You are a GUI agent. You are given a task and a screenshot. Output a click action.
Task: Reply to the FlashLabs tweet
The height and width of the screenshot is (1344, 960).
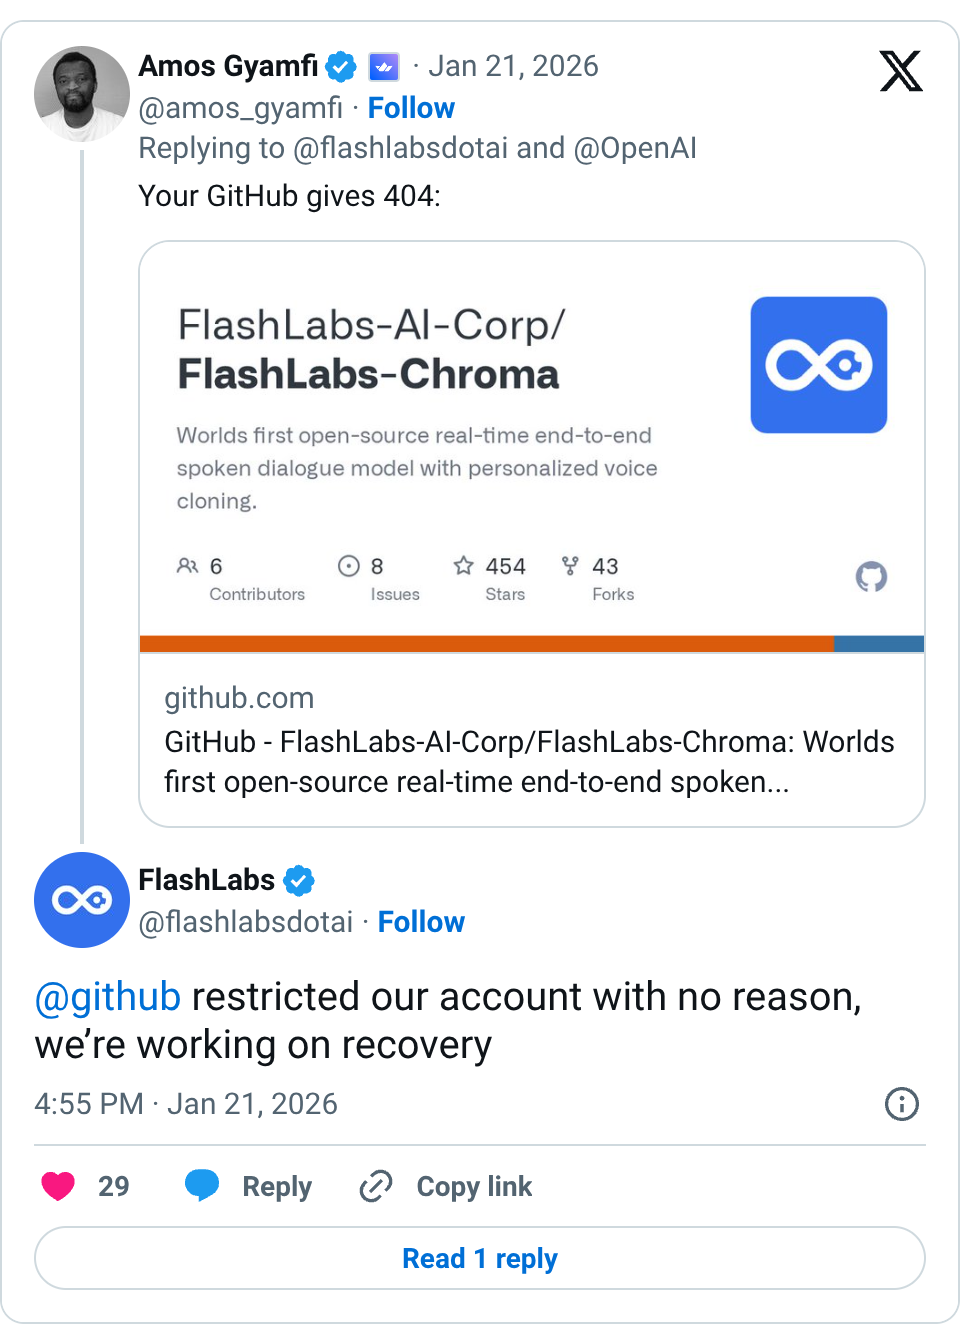click(250, 1186)
